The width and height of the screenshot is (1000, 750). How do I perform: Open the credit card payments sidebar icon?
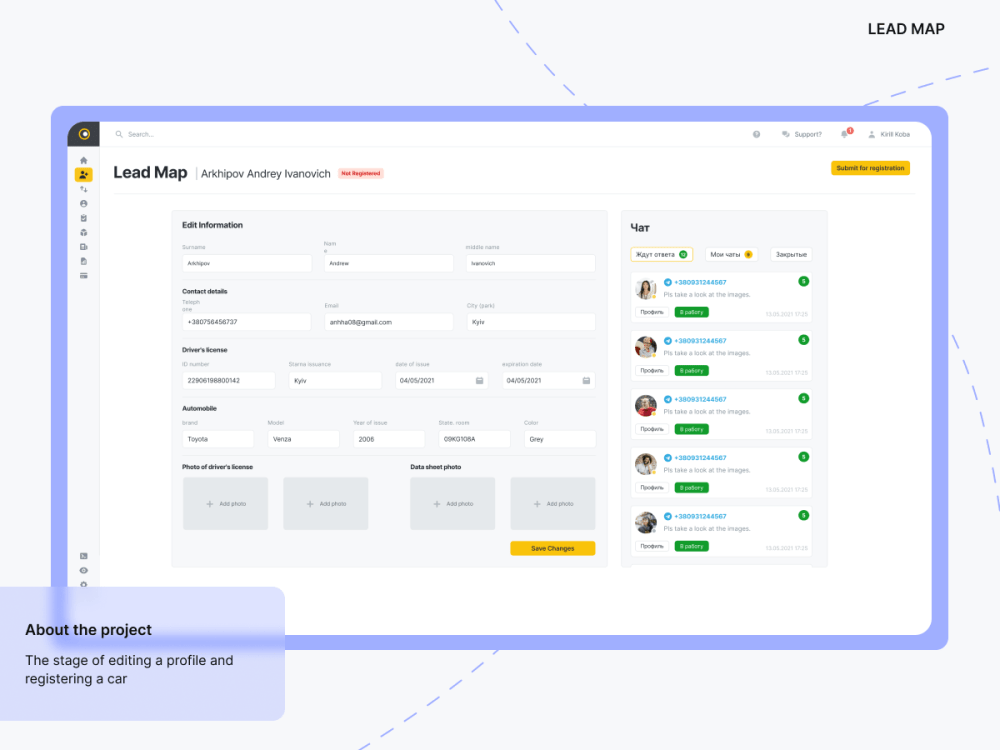pyautogui.click(x=84, y=276)
